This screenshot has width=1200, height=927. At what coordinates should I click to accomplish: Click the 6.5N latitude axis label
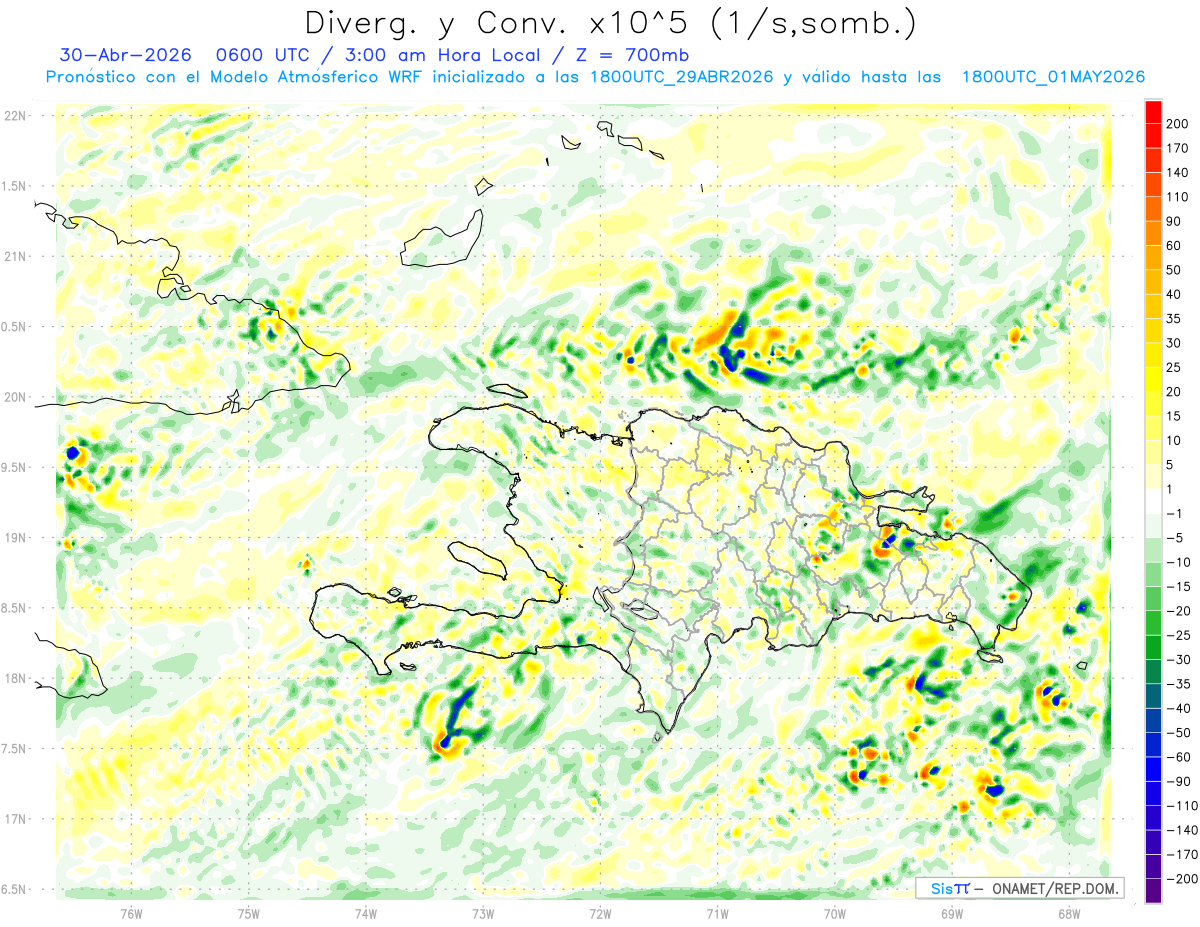15,889
